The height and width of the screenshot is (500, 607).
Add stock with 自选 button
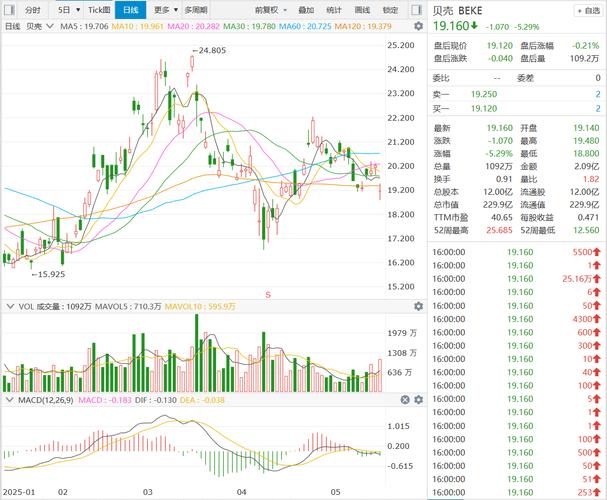[587, 11]
